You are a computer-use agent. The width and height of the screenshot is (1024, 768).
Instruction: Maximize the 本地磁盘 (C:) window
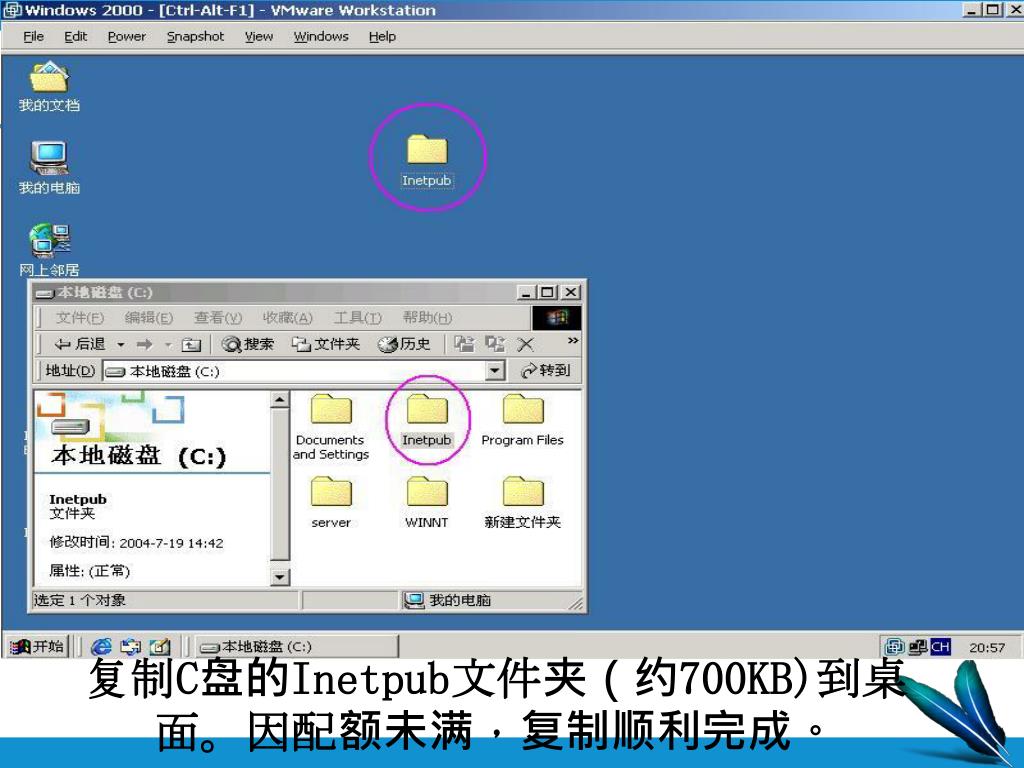[548, 292]
